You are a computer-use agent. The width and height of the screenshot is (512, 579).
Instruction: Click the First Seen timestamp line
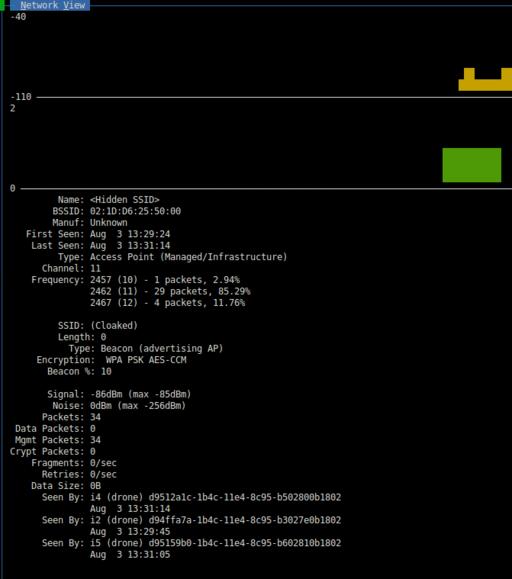click(x=98, y=234)
